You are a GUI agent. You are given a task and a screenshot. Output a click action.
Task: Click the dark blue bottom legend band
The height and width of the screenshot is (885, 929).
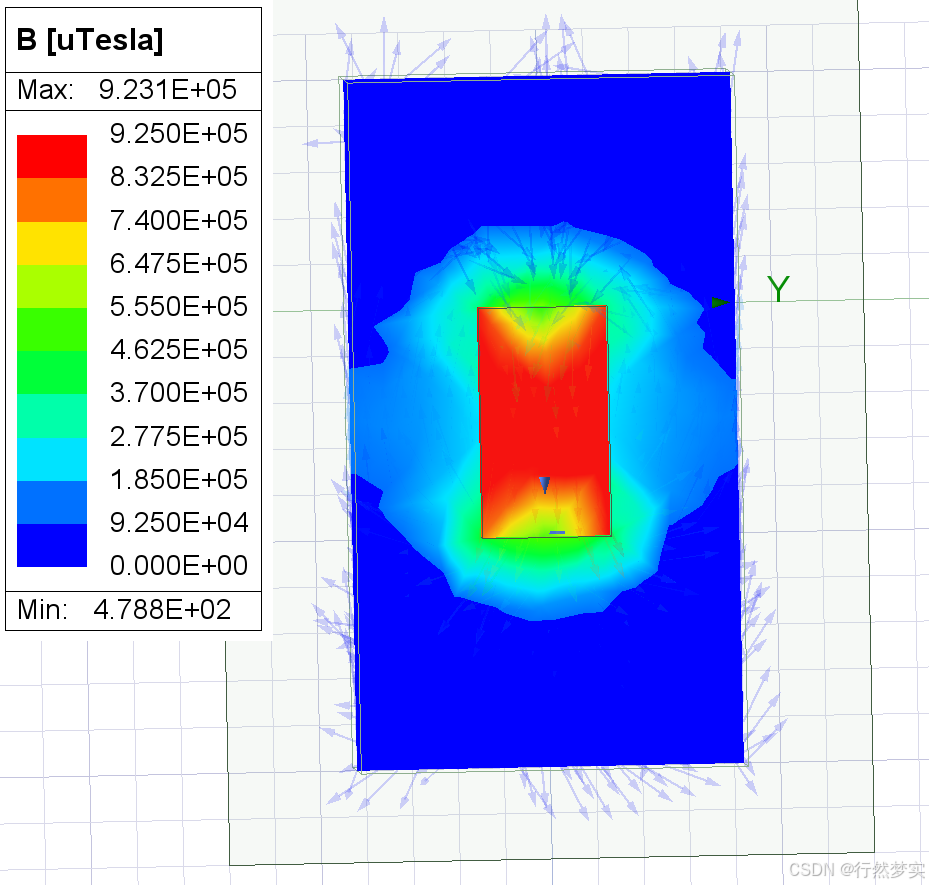click(52, 546)
